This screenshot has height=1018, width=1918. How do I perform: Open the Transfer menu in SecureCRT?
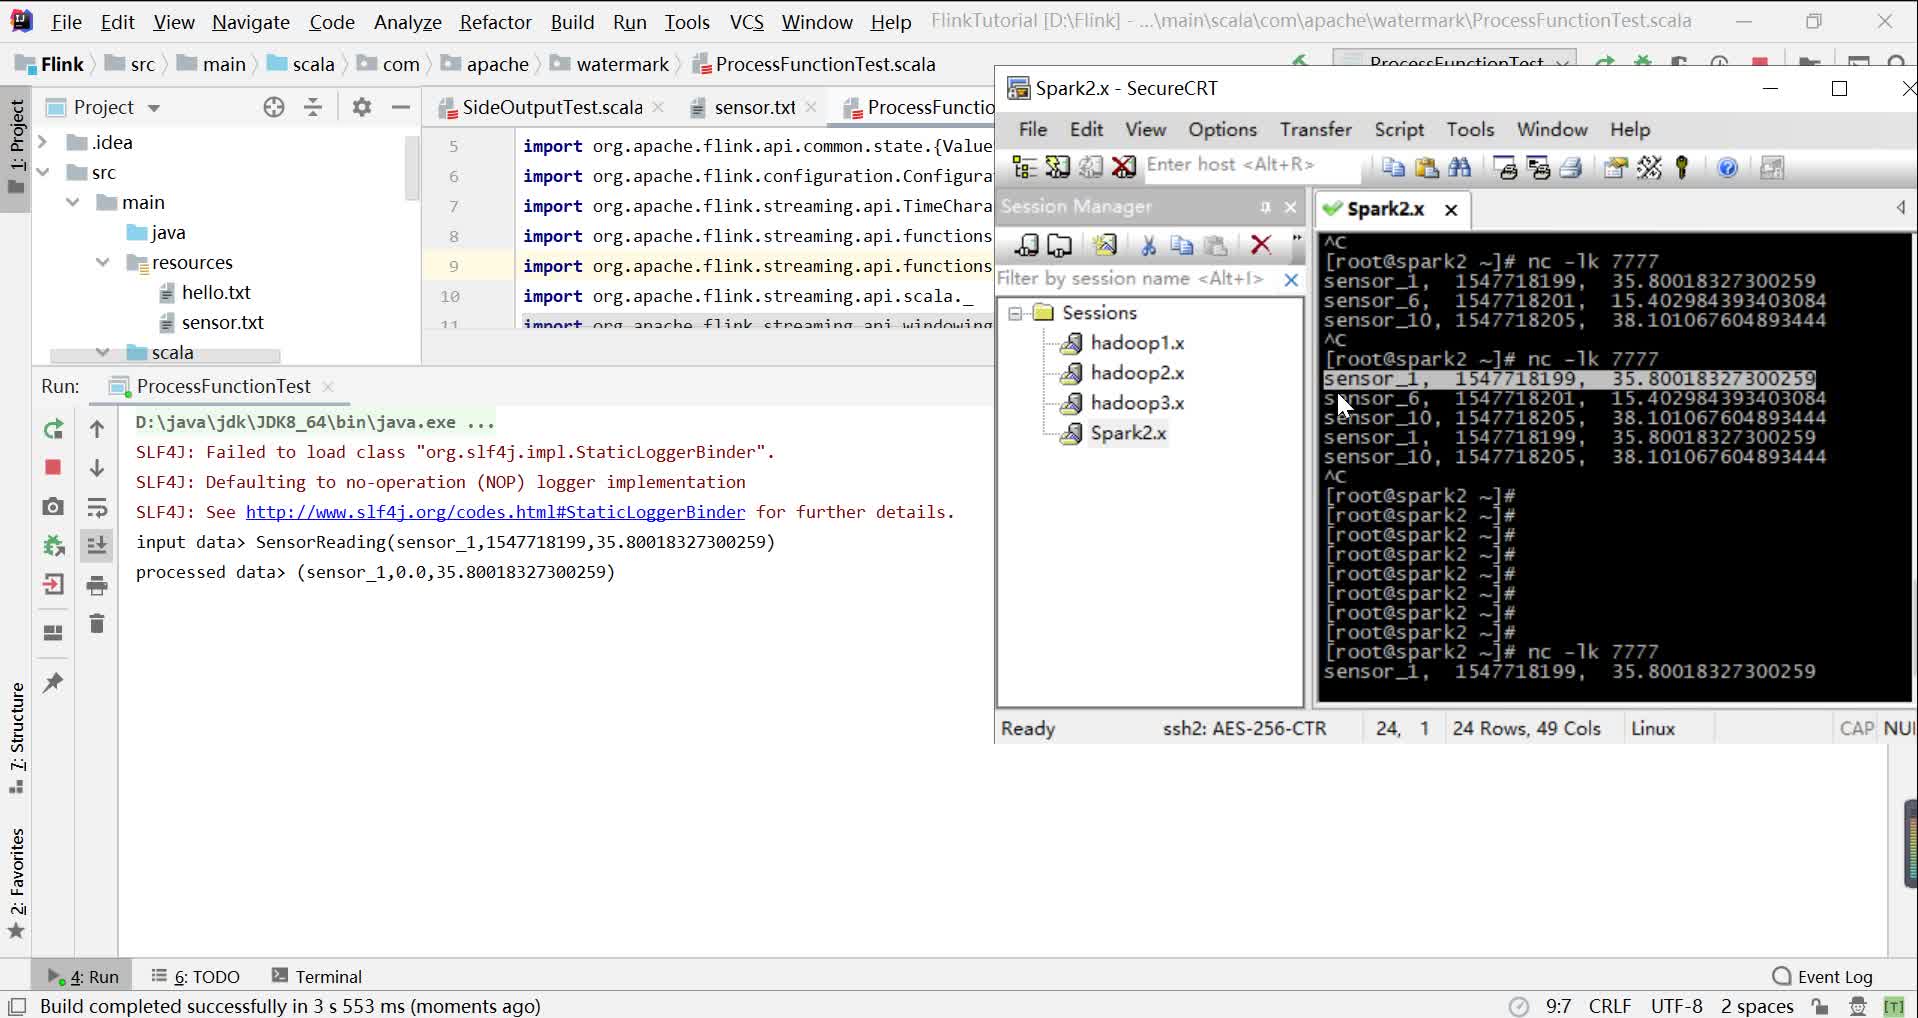click(x=1315, y=129)
